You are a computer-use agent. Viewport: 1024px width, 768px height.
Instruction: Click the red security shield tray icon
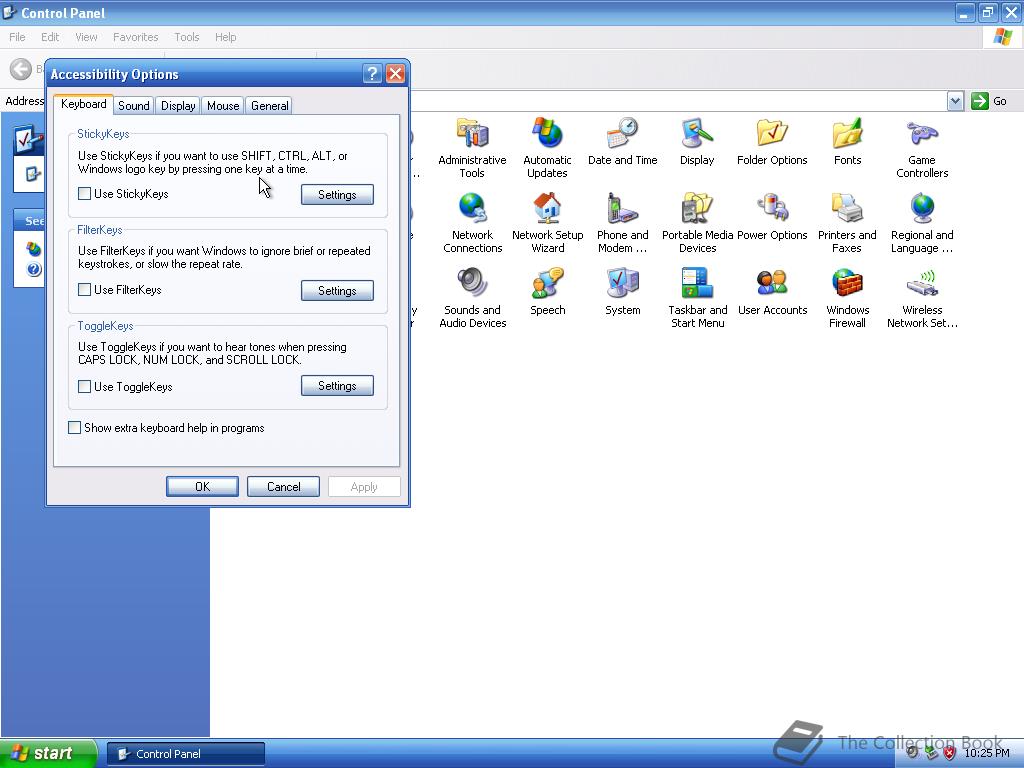click(x=950, y=754)
